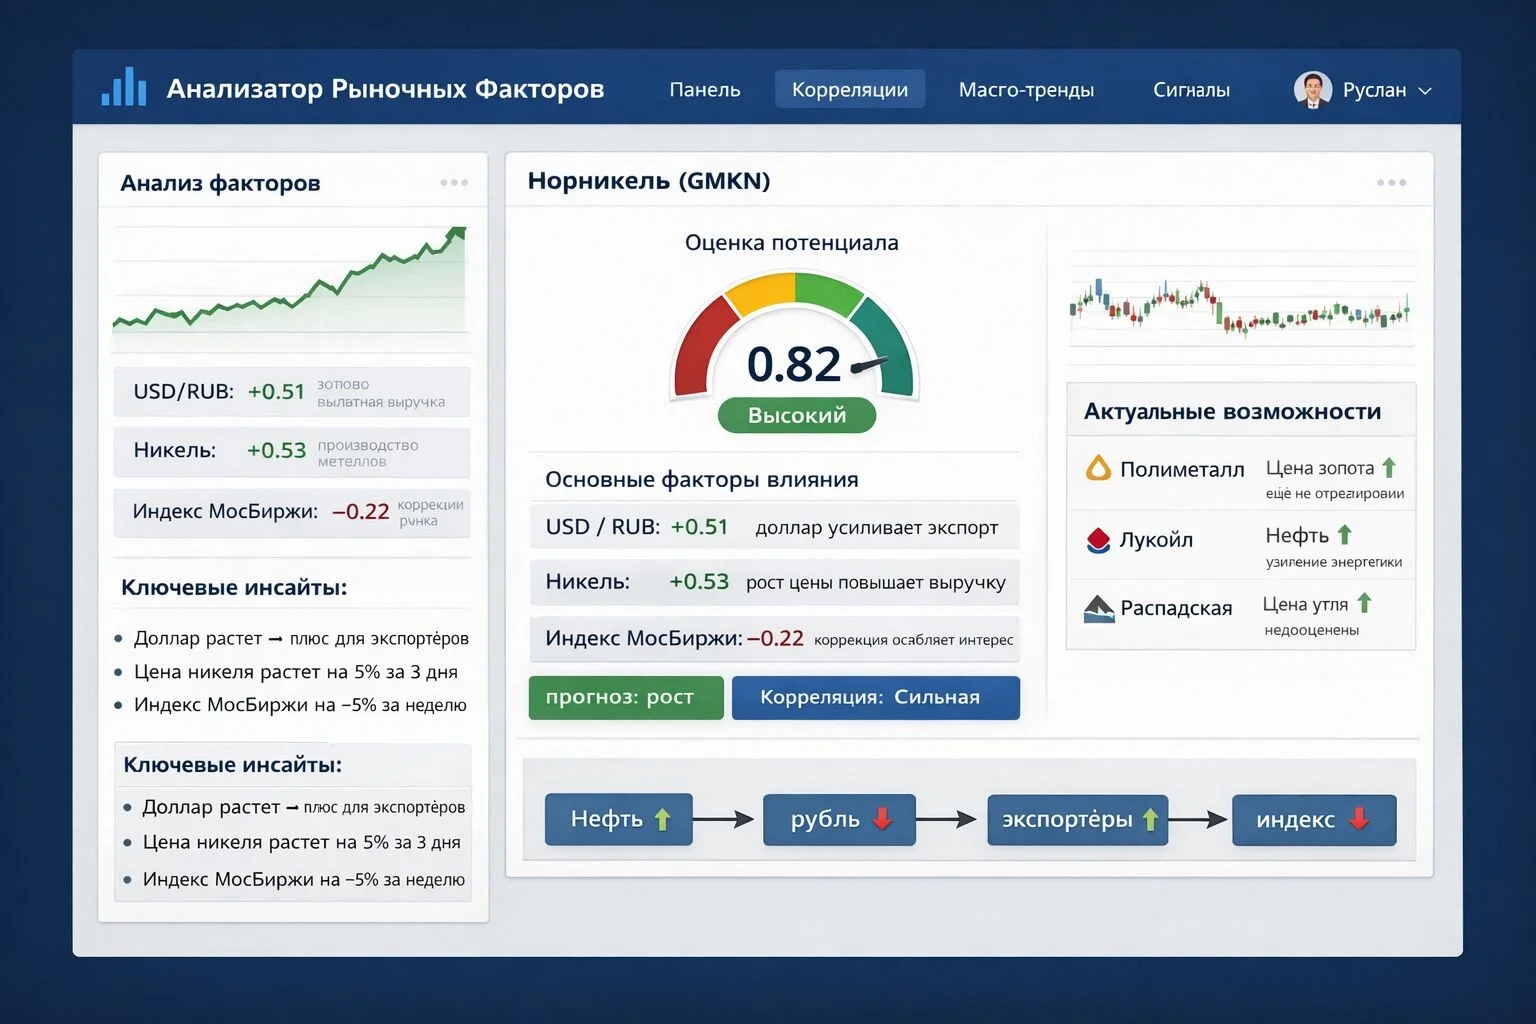
Task: Select the индекс chip in the flow chain
Action: (1314, 819)
